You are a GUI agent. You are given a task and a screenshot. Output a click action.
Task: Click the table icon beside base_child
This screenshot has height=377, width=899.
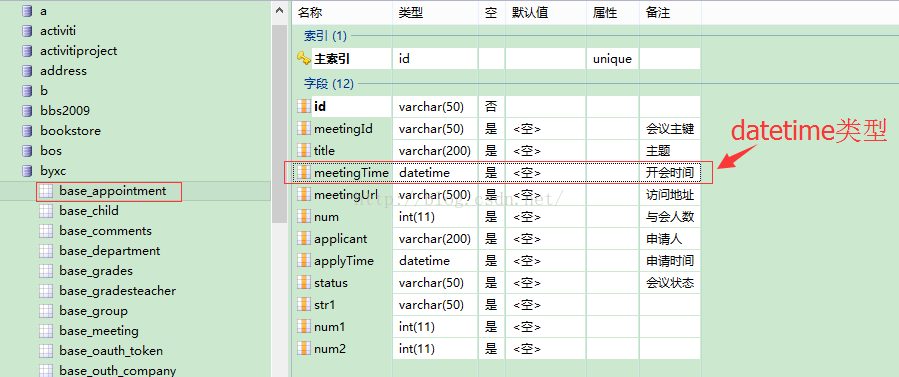pyautogui.click(x=46, y=211)
